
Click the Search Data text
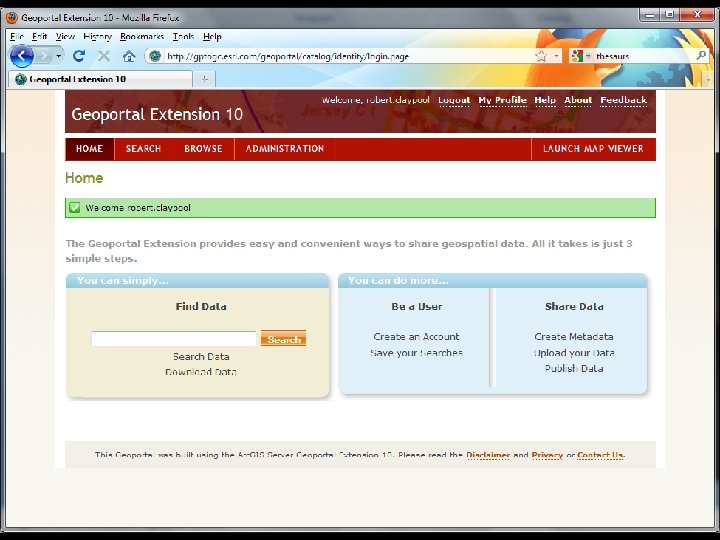201,357
